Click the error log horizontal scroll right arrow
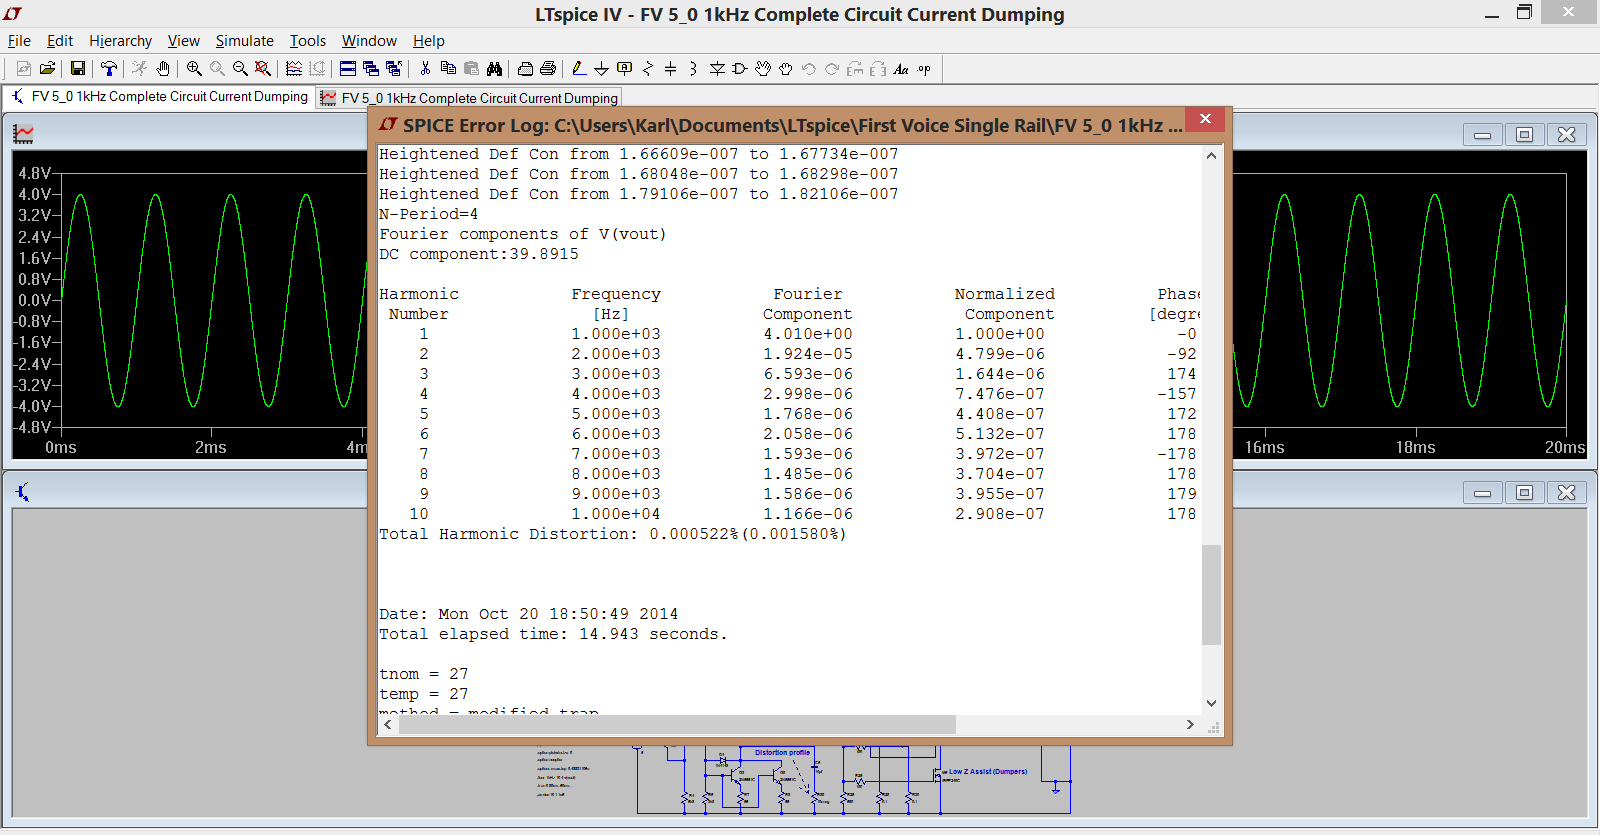The image size is (1600, 835). point(1190,724)
